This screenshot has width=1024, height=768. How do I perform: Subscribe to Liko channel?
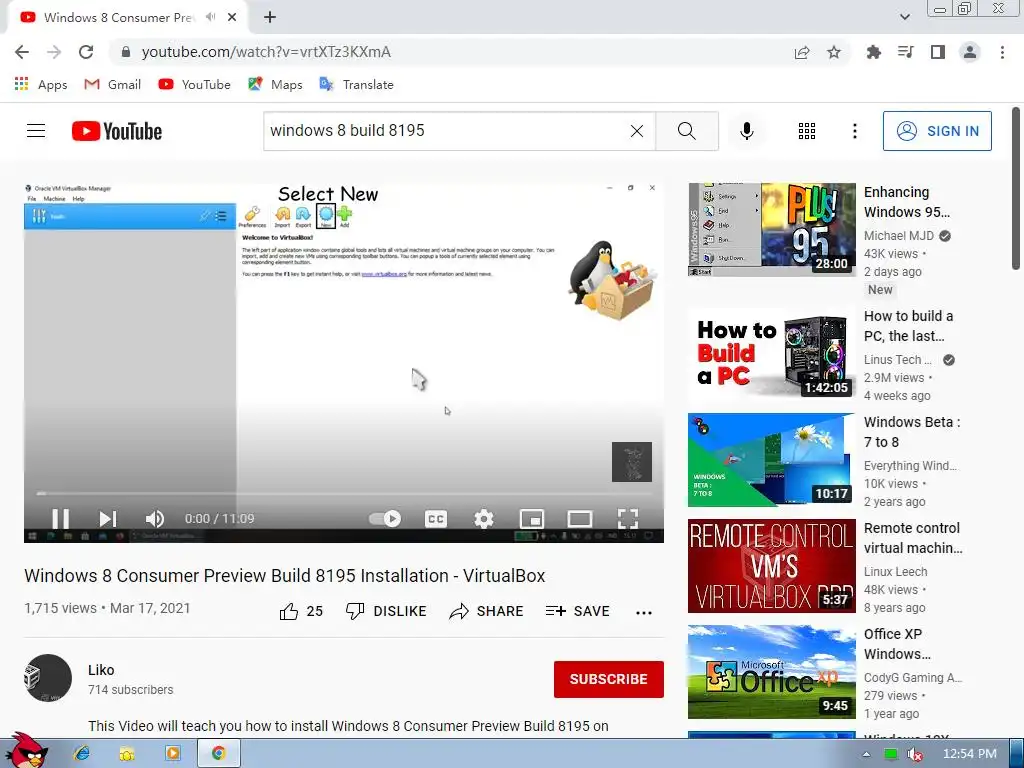609,679
